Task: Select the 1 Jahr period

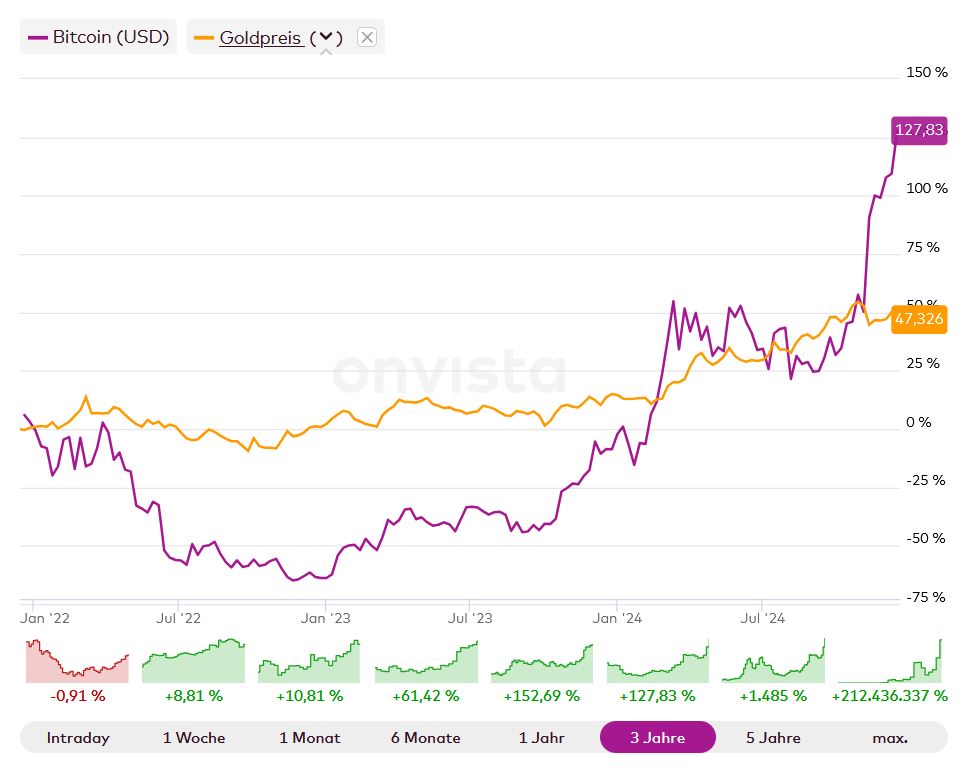Action: (x=541, y=737)
